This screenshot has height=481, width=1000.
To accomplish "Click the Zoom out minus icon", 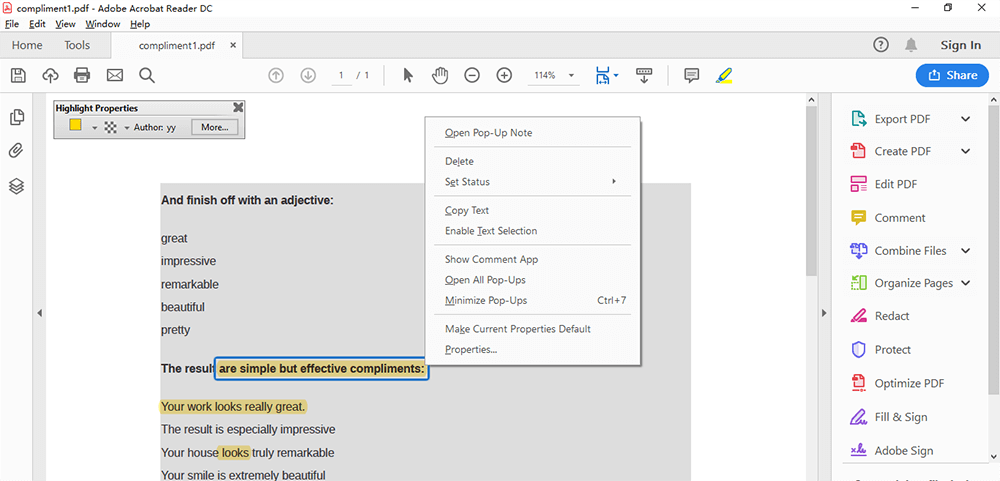I will coord(472,75).
